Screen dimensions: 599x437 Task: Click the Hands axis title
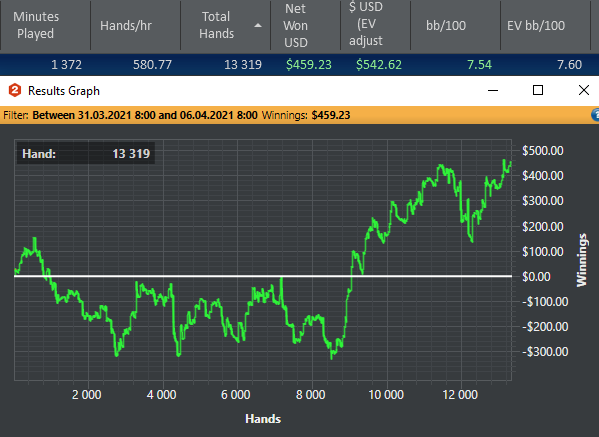tap(263, 419)
